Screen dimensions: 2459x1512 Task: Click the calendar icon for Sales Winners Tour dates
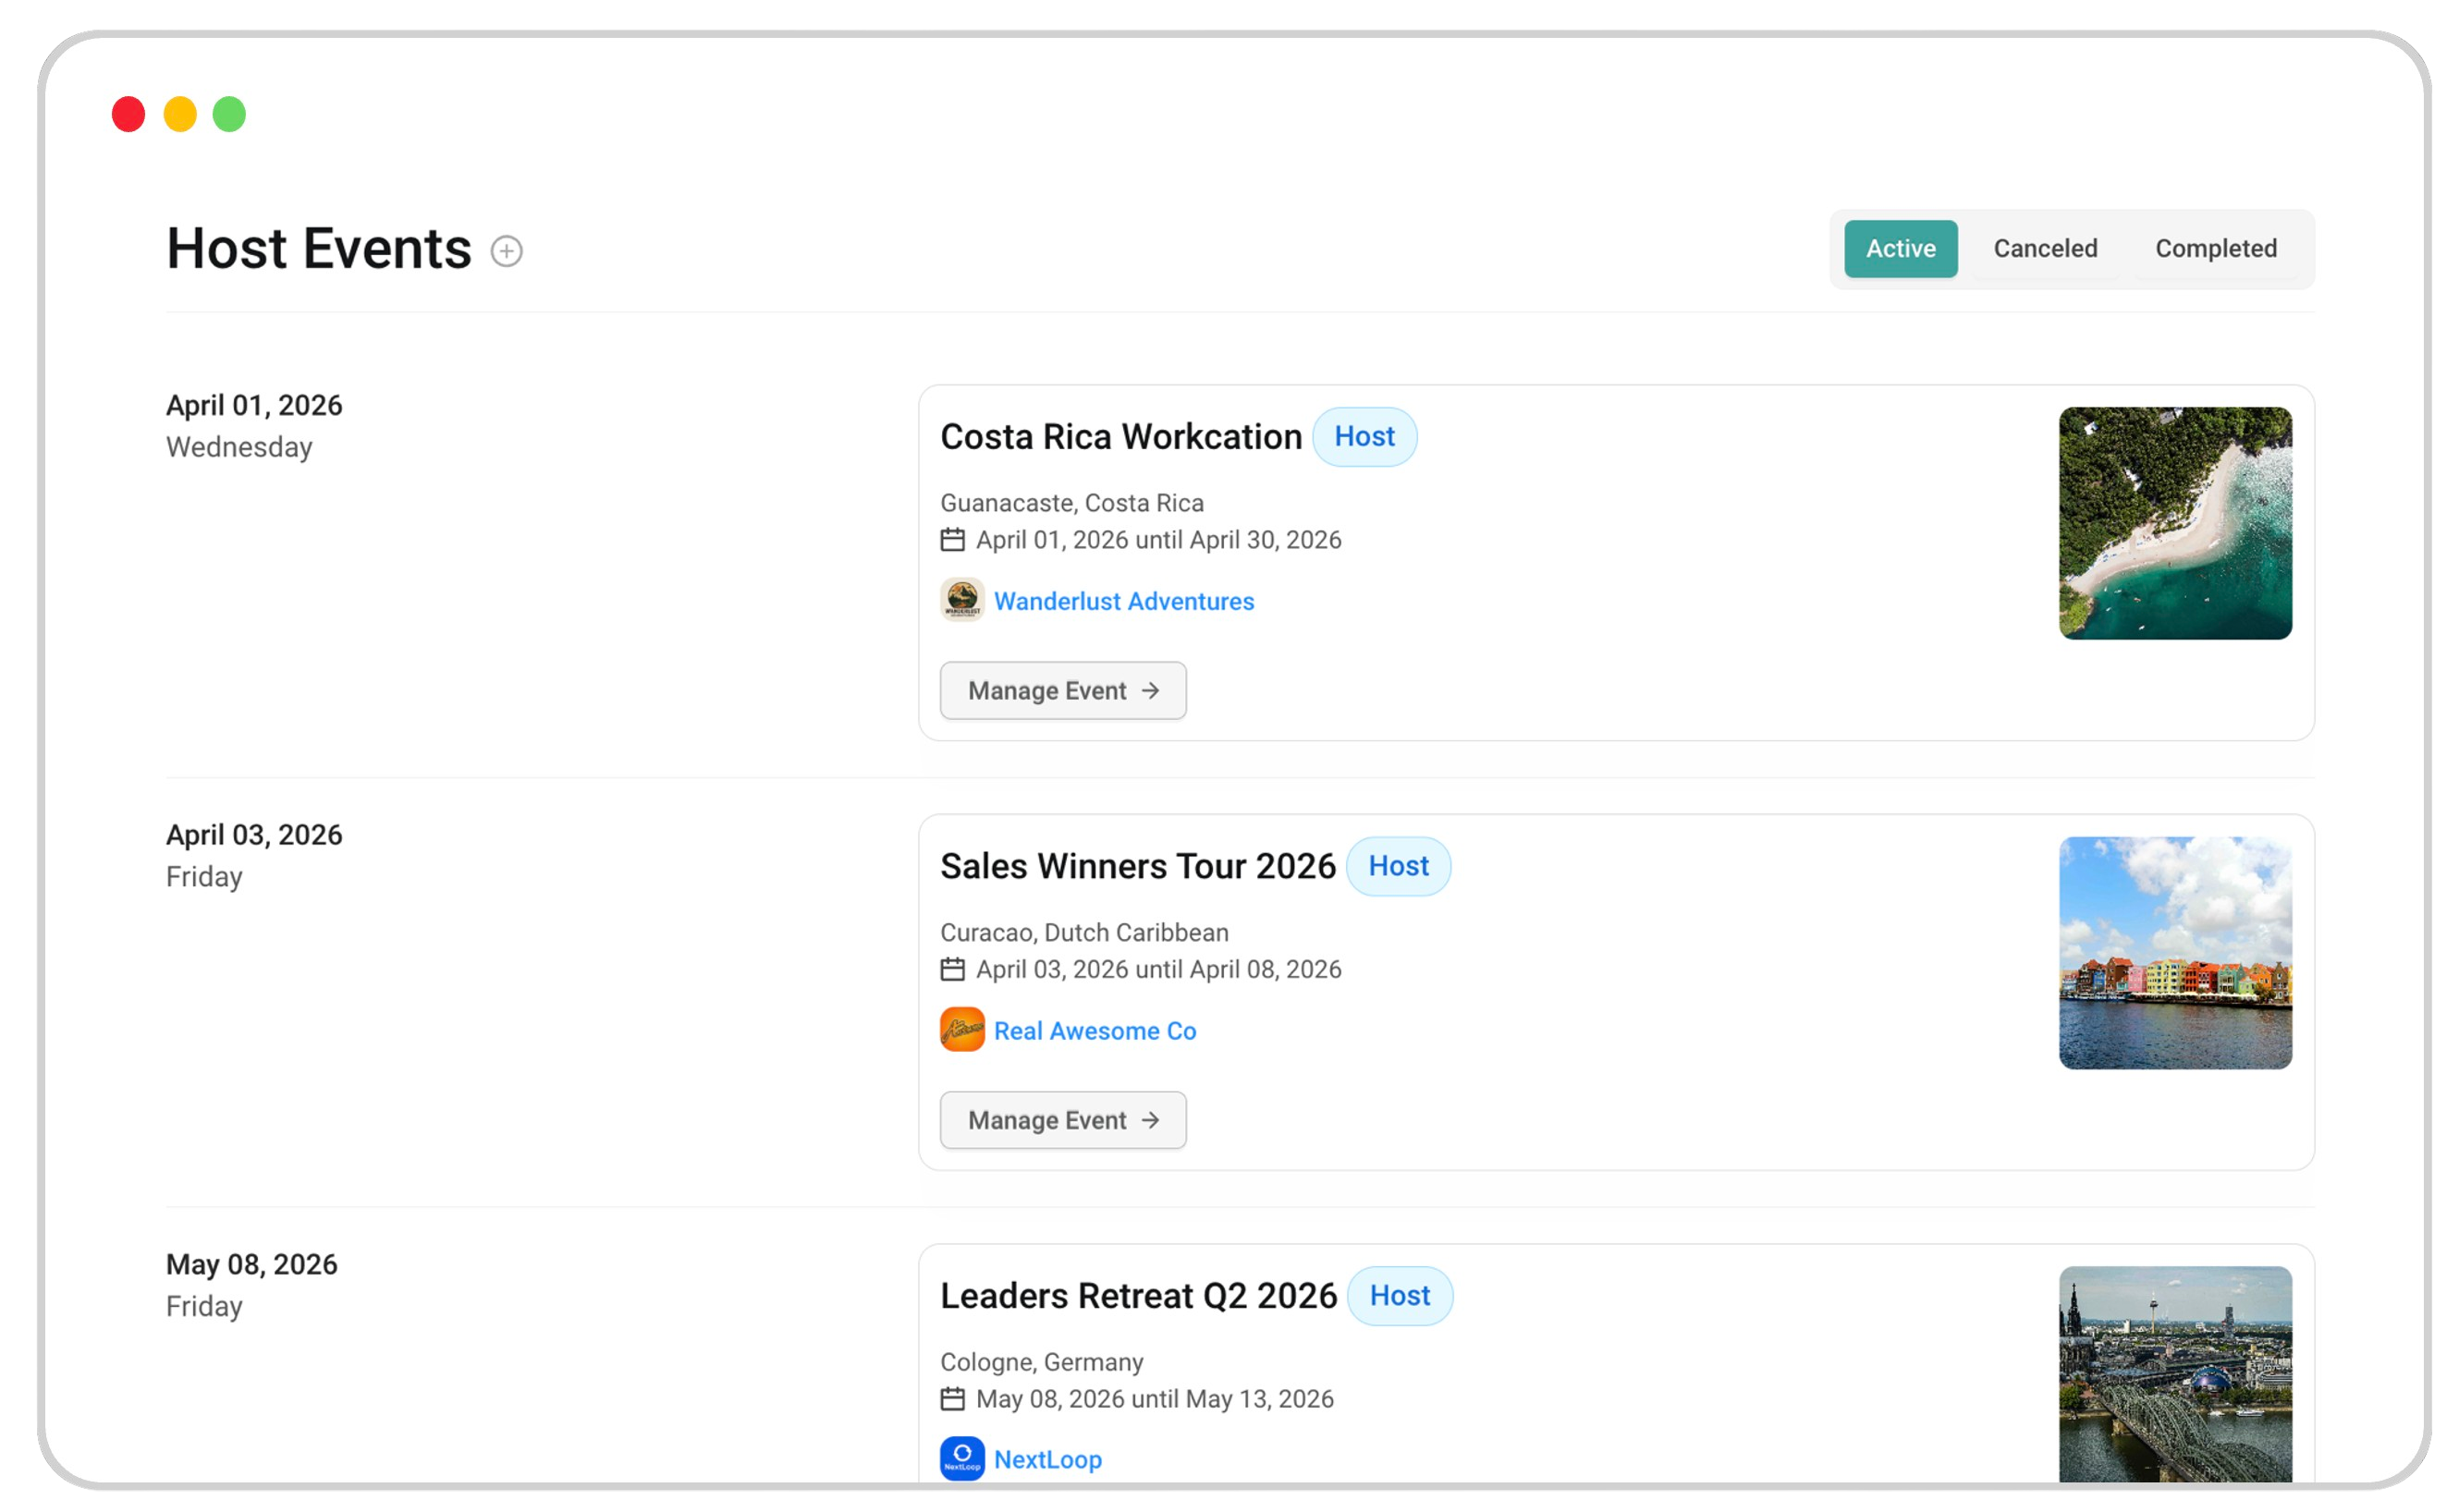click(952, 969)
